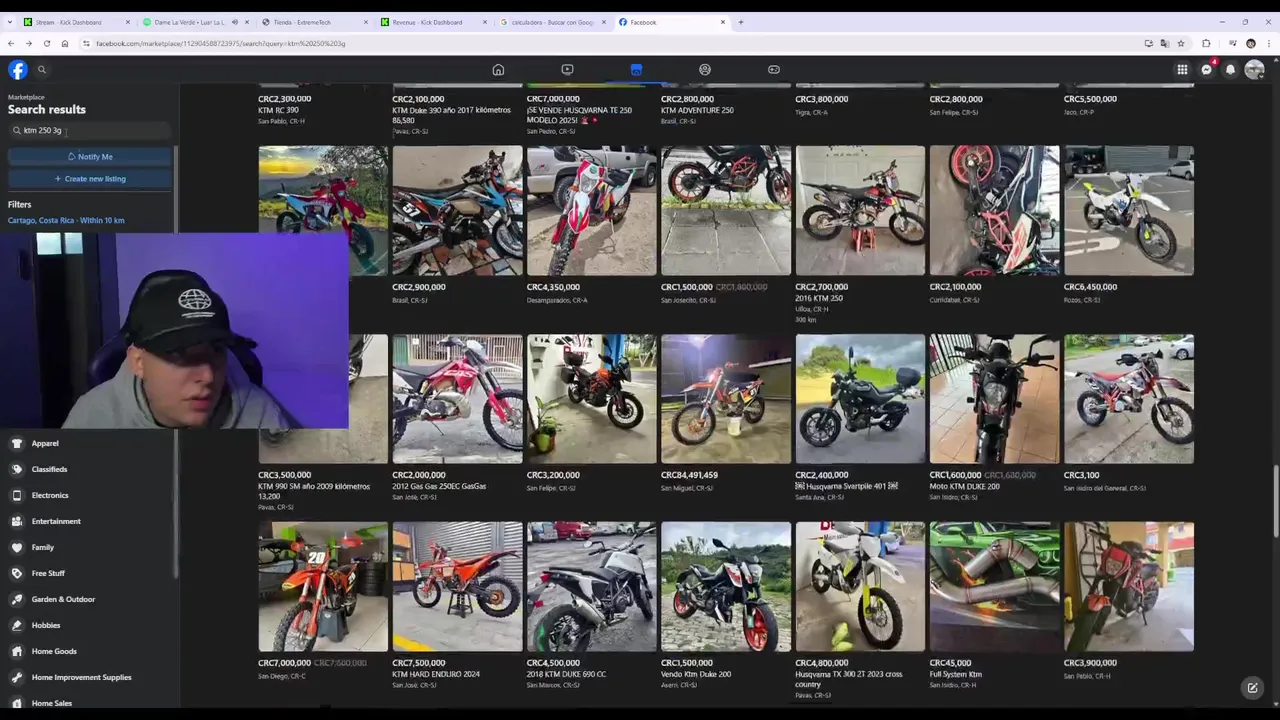Mute the Dame La Verdé tab audio icon
The width and height of the screenshot is (1280, 720).
click(235, 22)
